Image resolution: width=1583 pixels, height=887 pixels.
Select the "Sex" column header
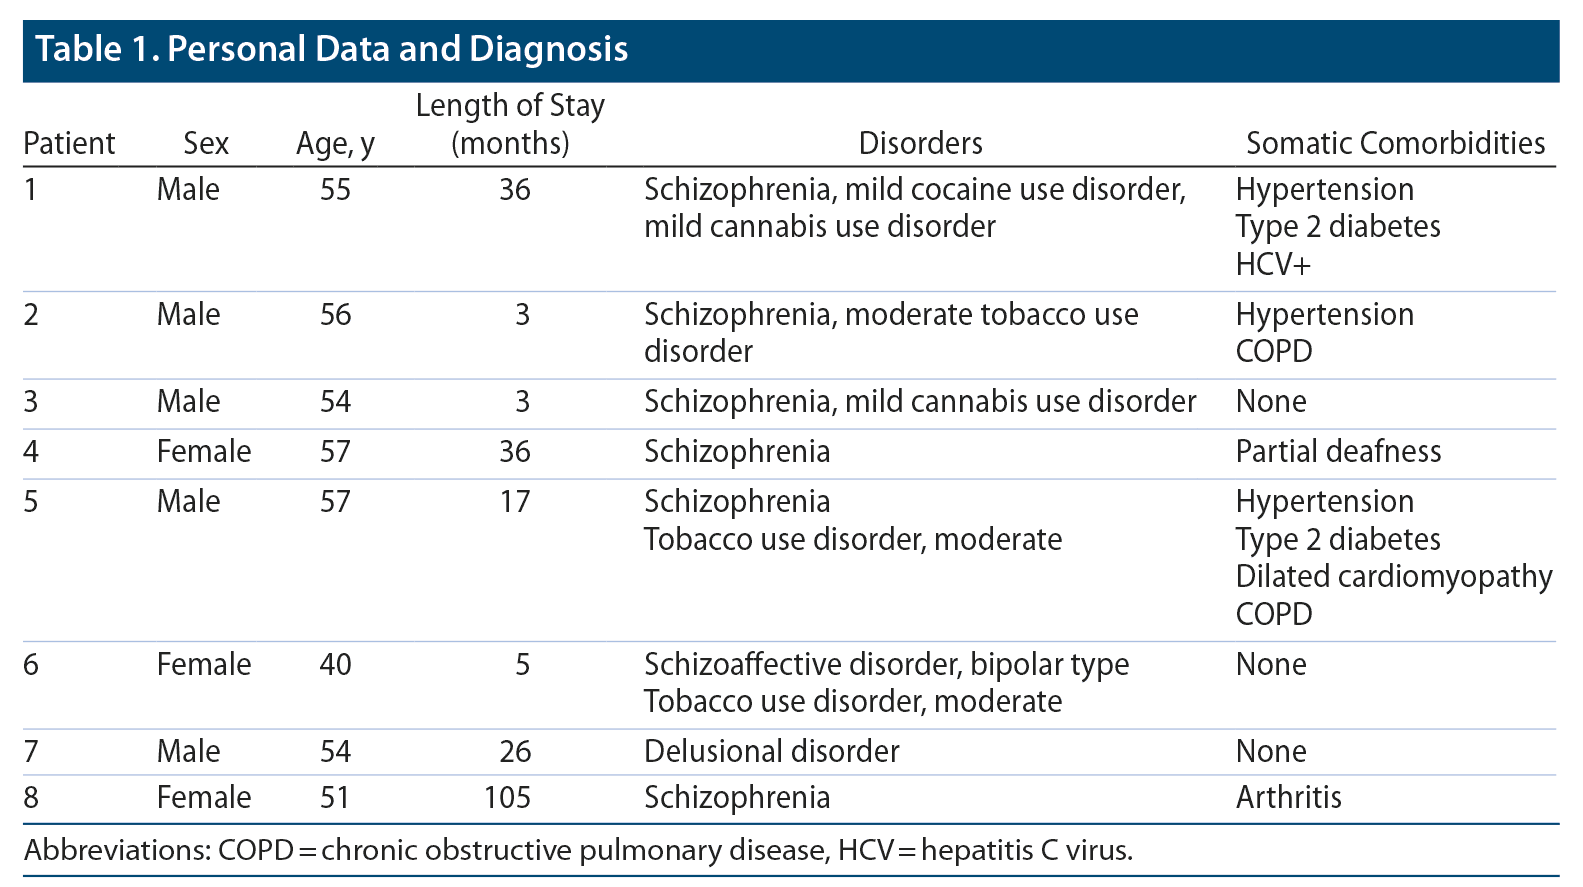pos(206,144)
